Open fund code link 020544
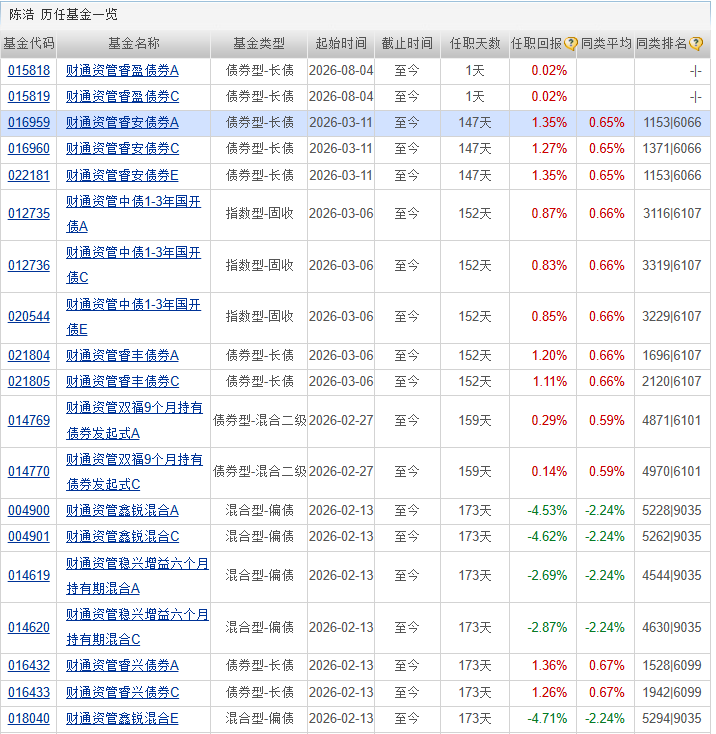The width and height of the screenshot is (716, 734). click(x=29, y=316)
